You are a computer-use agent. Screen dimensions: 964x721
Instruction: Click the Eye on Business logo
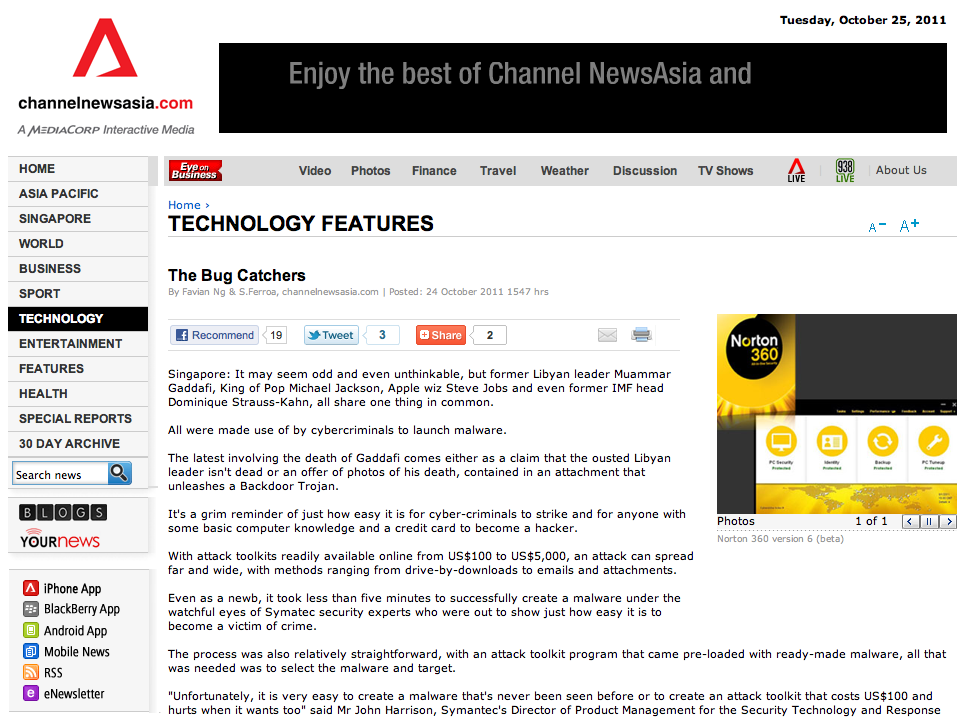pos(195,171)
